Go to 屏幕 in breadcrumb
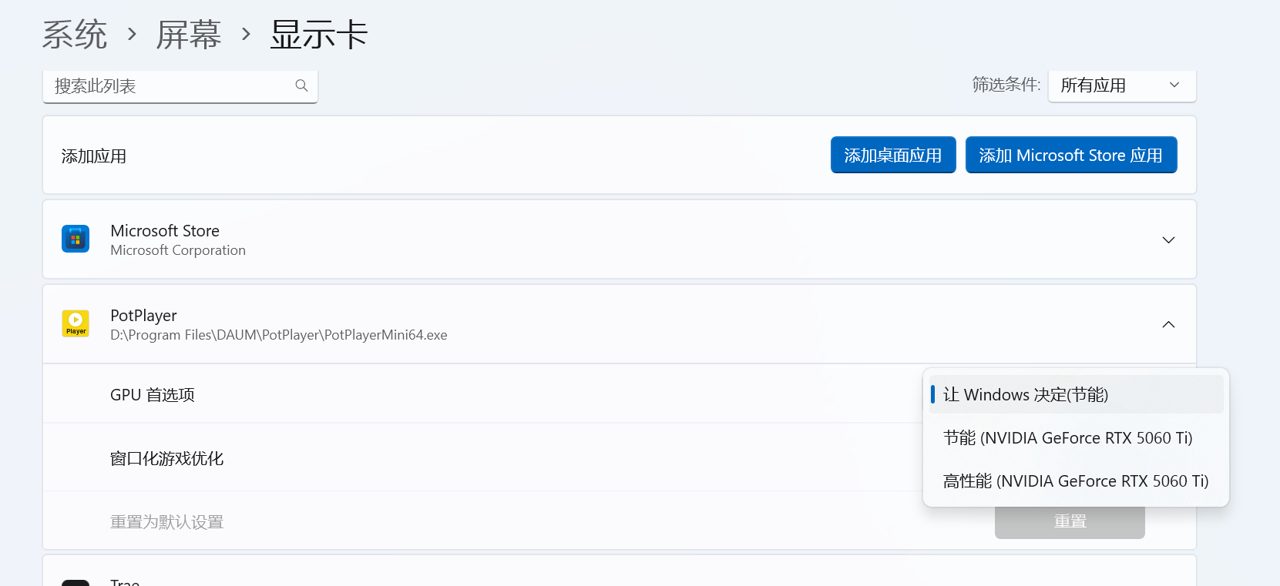Viewport: 1280px width, 586px height. coord(188,35)
